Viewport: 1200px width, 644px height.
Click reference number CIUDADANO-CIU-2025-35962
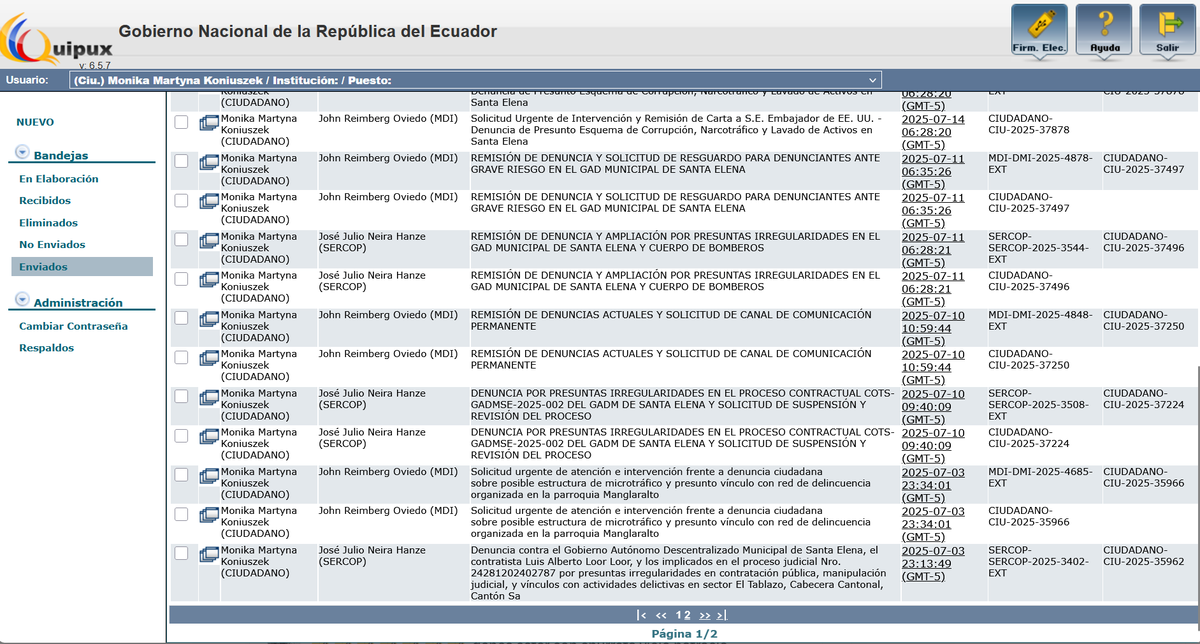pyautogui.click(x=1143, y=556)
